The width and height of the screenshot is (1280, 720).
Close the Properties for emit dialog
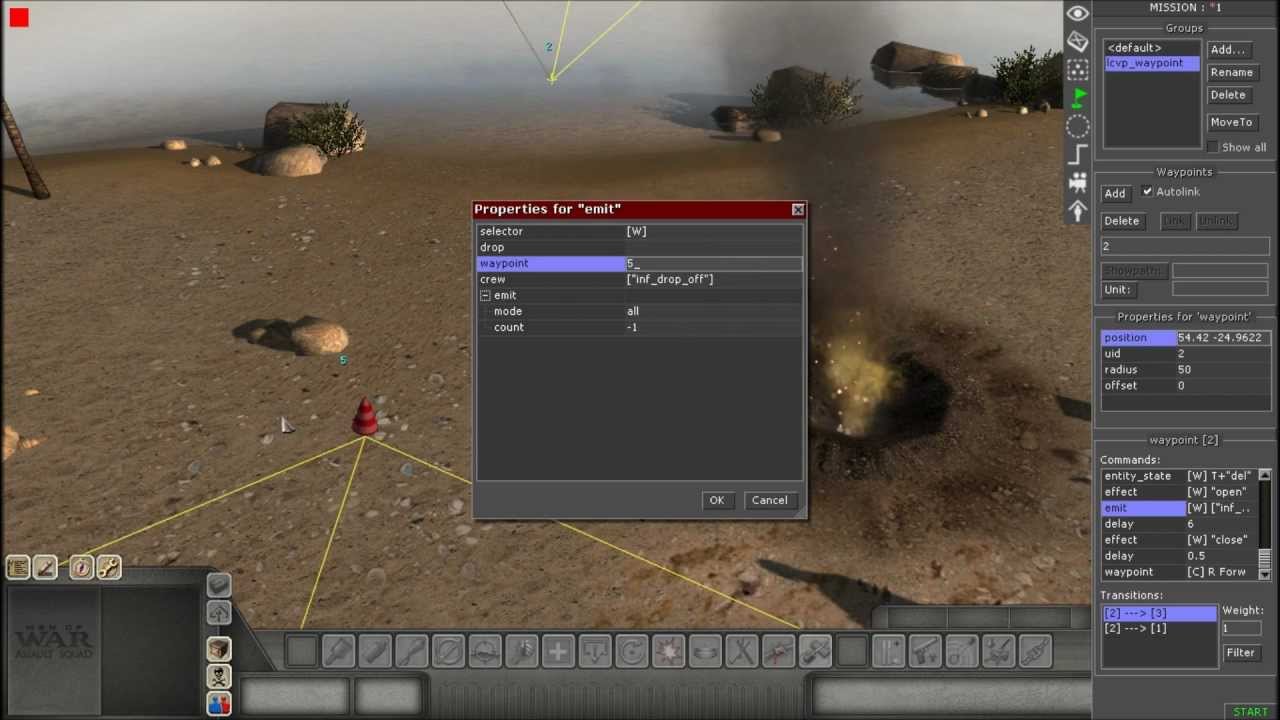click(x=798, y=210)
